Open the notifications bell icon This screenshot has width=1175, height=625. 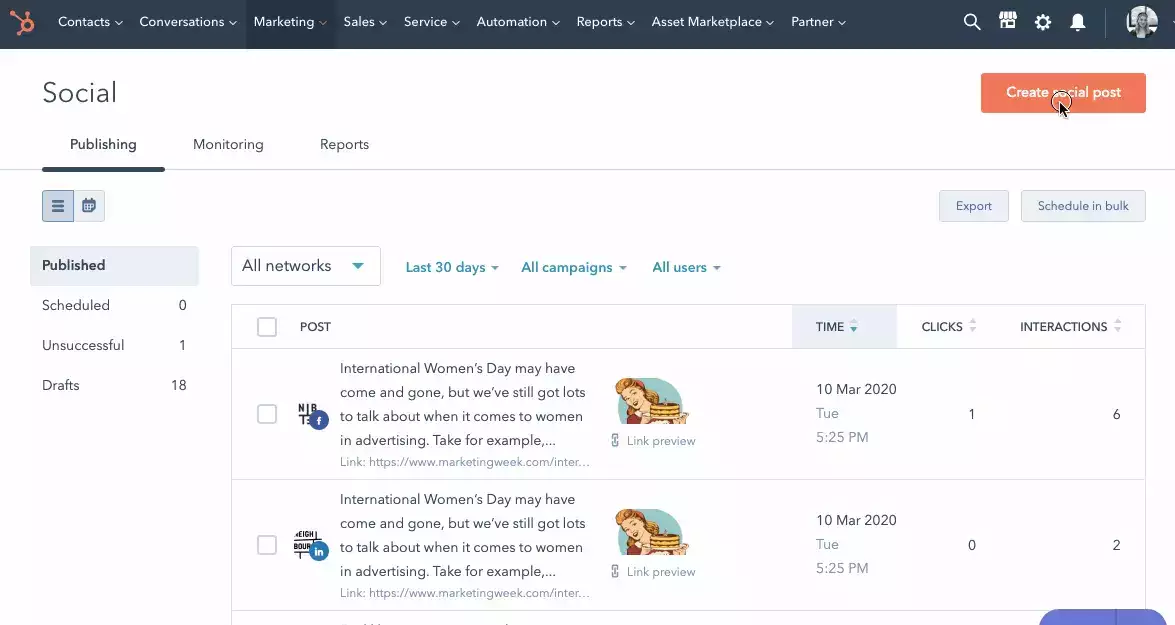tap(1078, 22)
